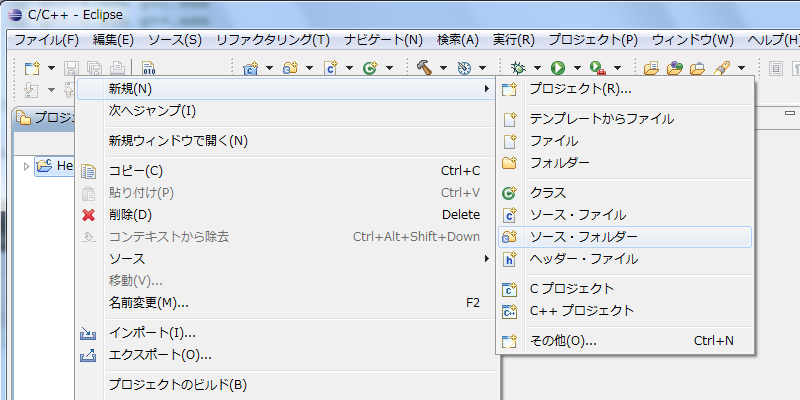Select 新規(N) in the context menu
The height and width of the screenshot is (400, 800).
coord(285,89)
